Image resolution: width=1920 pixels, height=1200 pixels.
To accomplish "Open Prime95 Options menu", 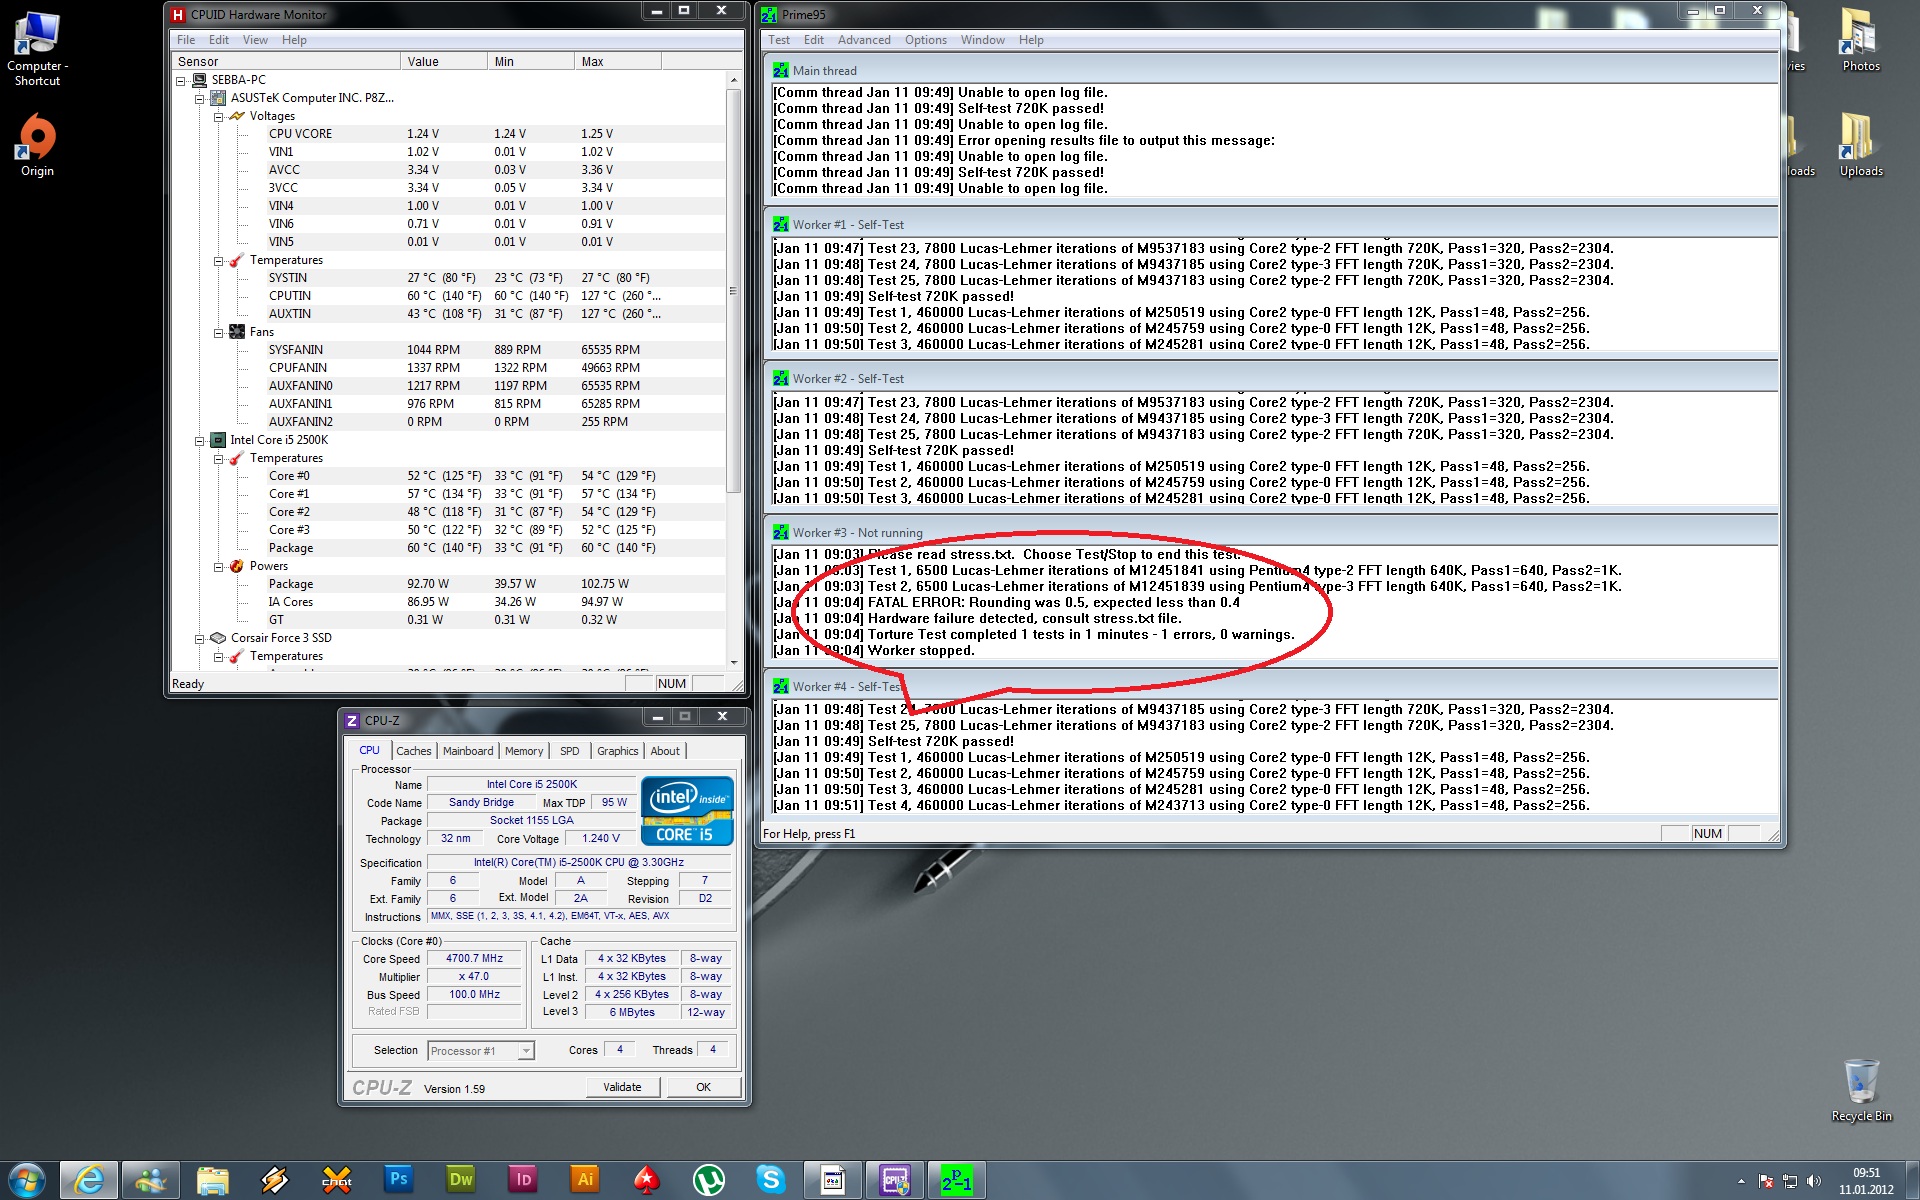I will pos(926,40).
